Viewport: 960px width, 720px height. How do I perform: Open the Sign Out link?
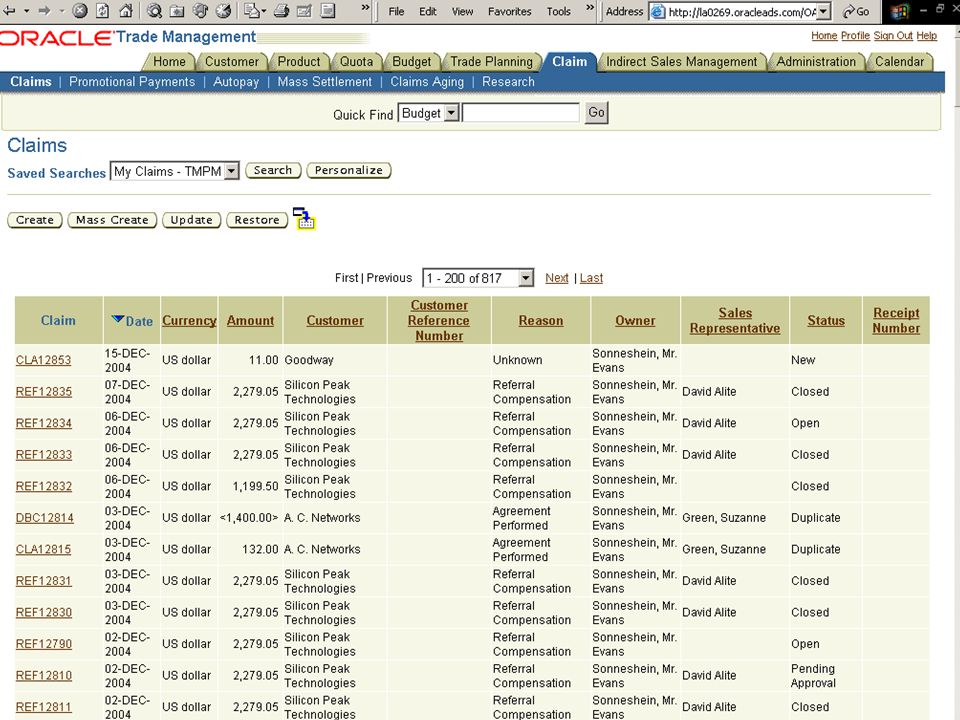click(893, 36)
